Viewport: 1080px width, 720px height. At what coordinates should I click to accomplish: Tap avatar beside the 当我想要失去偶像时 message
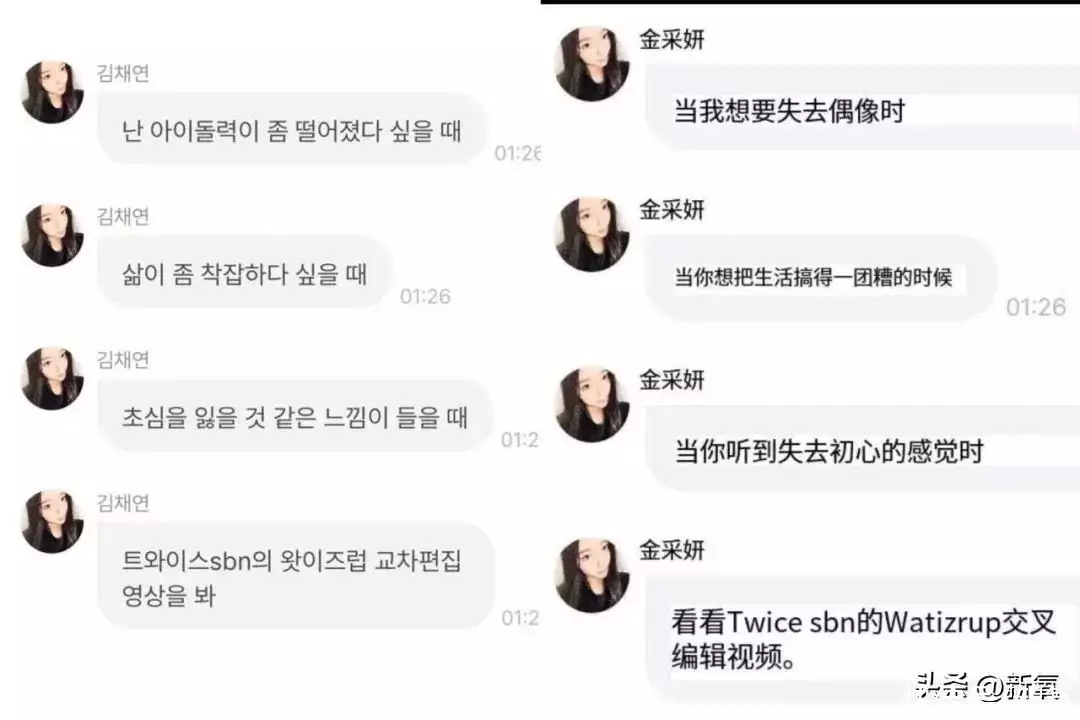pos(592,63)
